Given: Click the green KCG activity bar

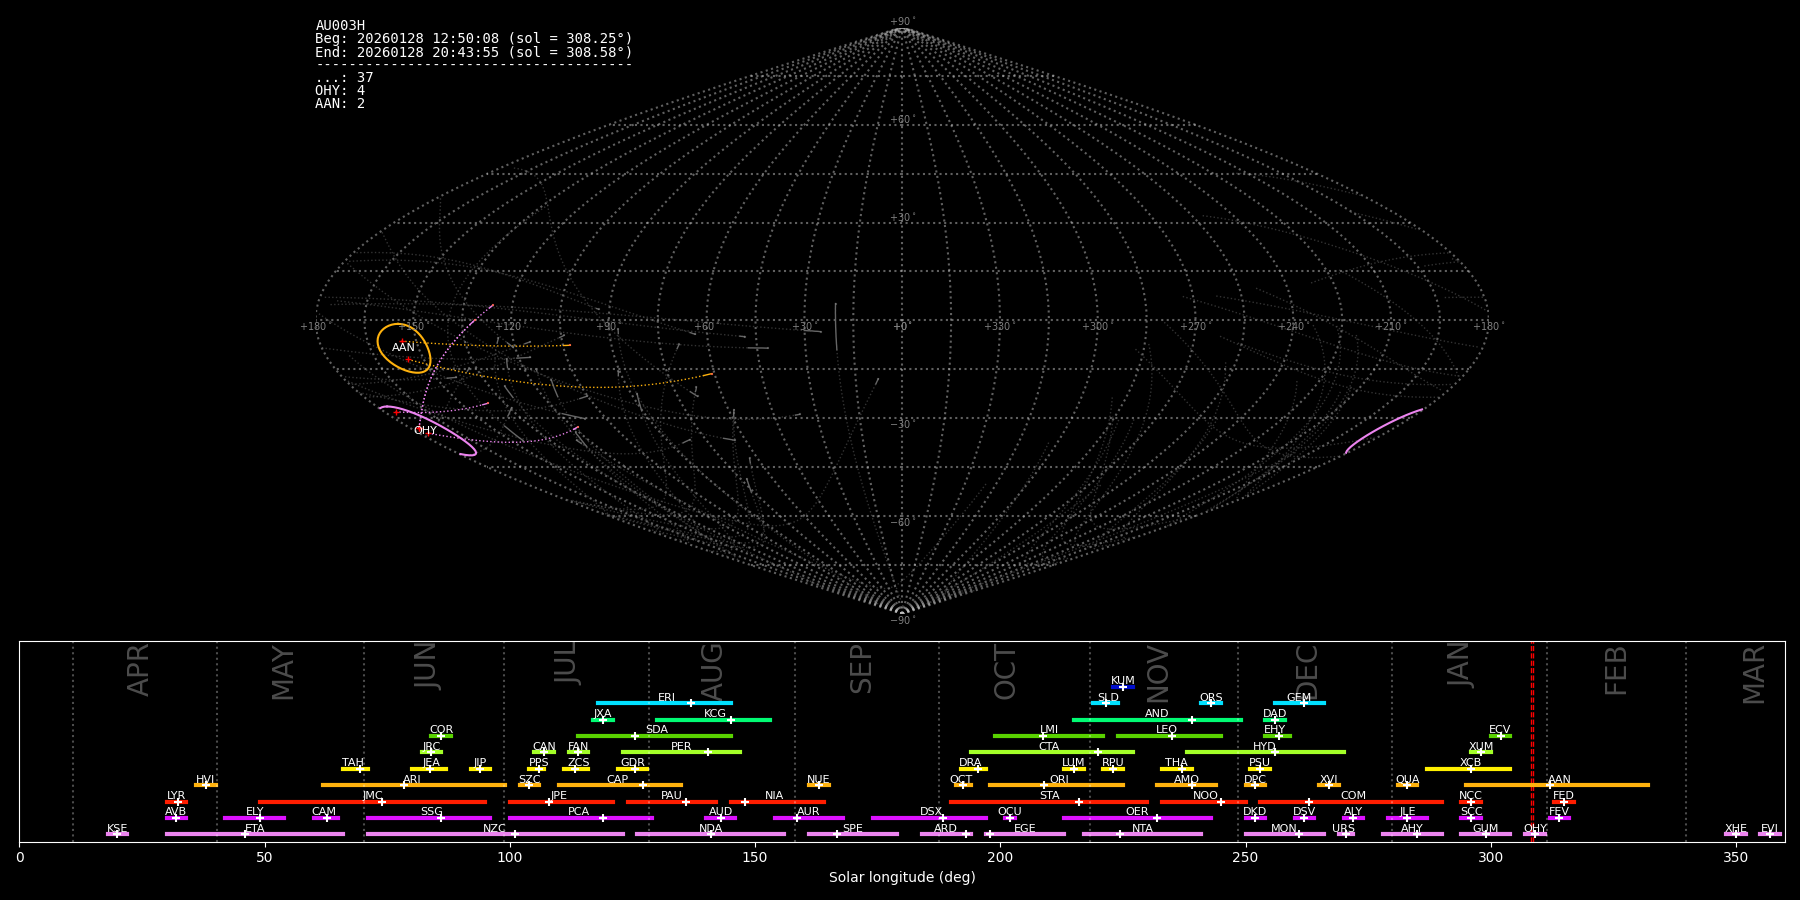Looking at the screenshot, I should [713, 720].
